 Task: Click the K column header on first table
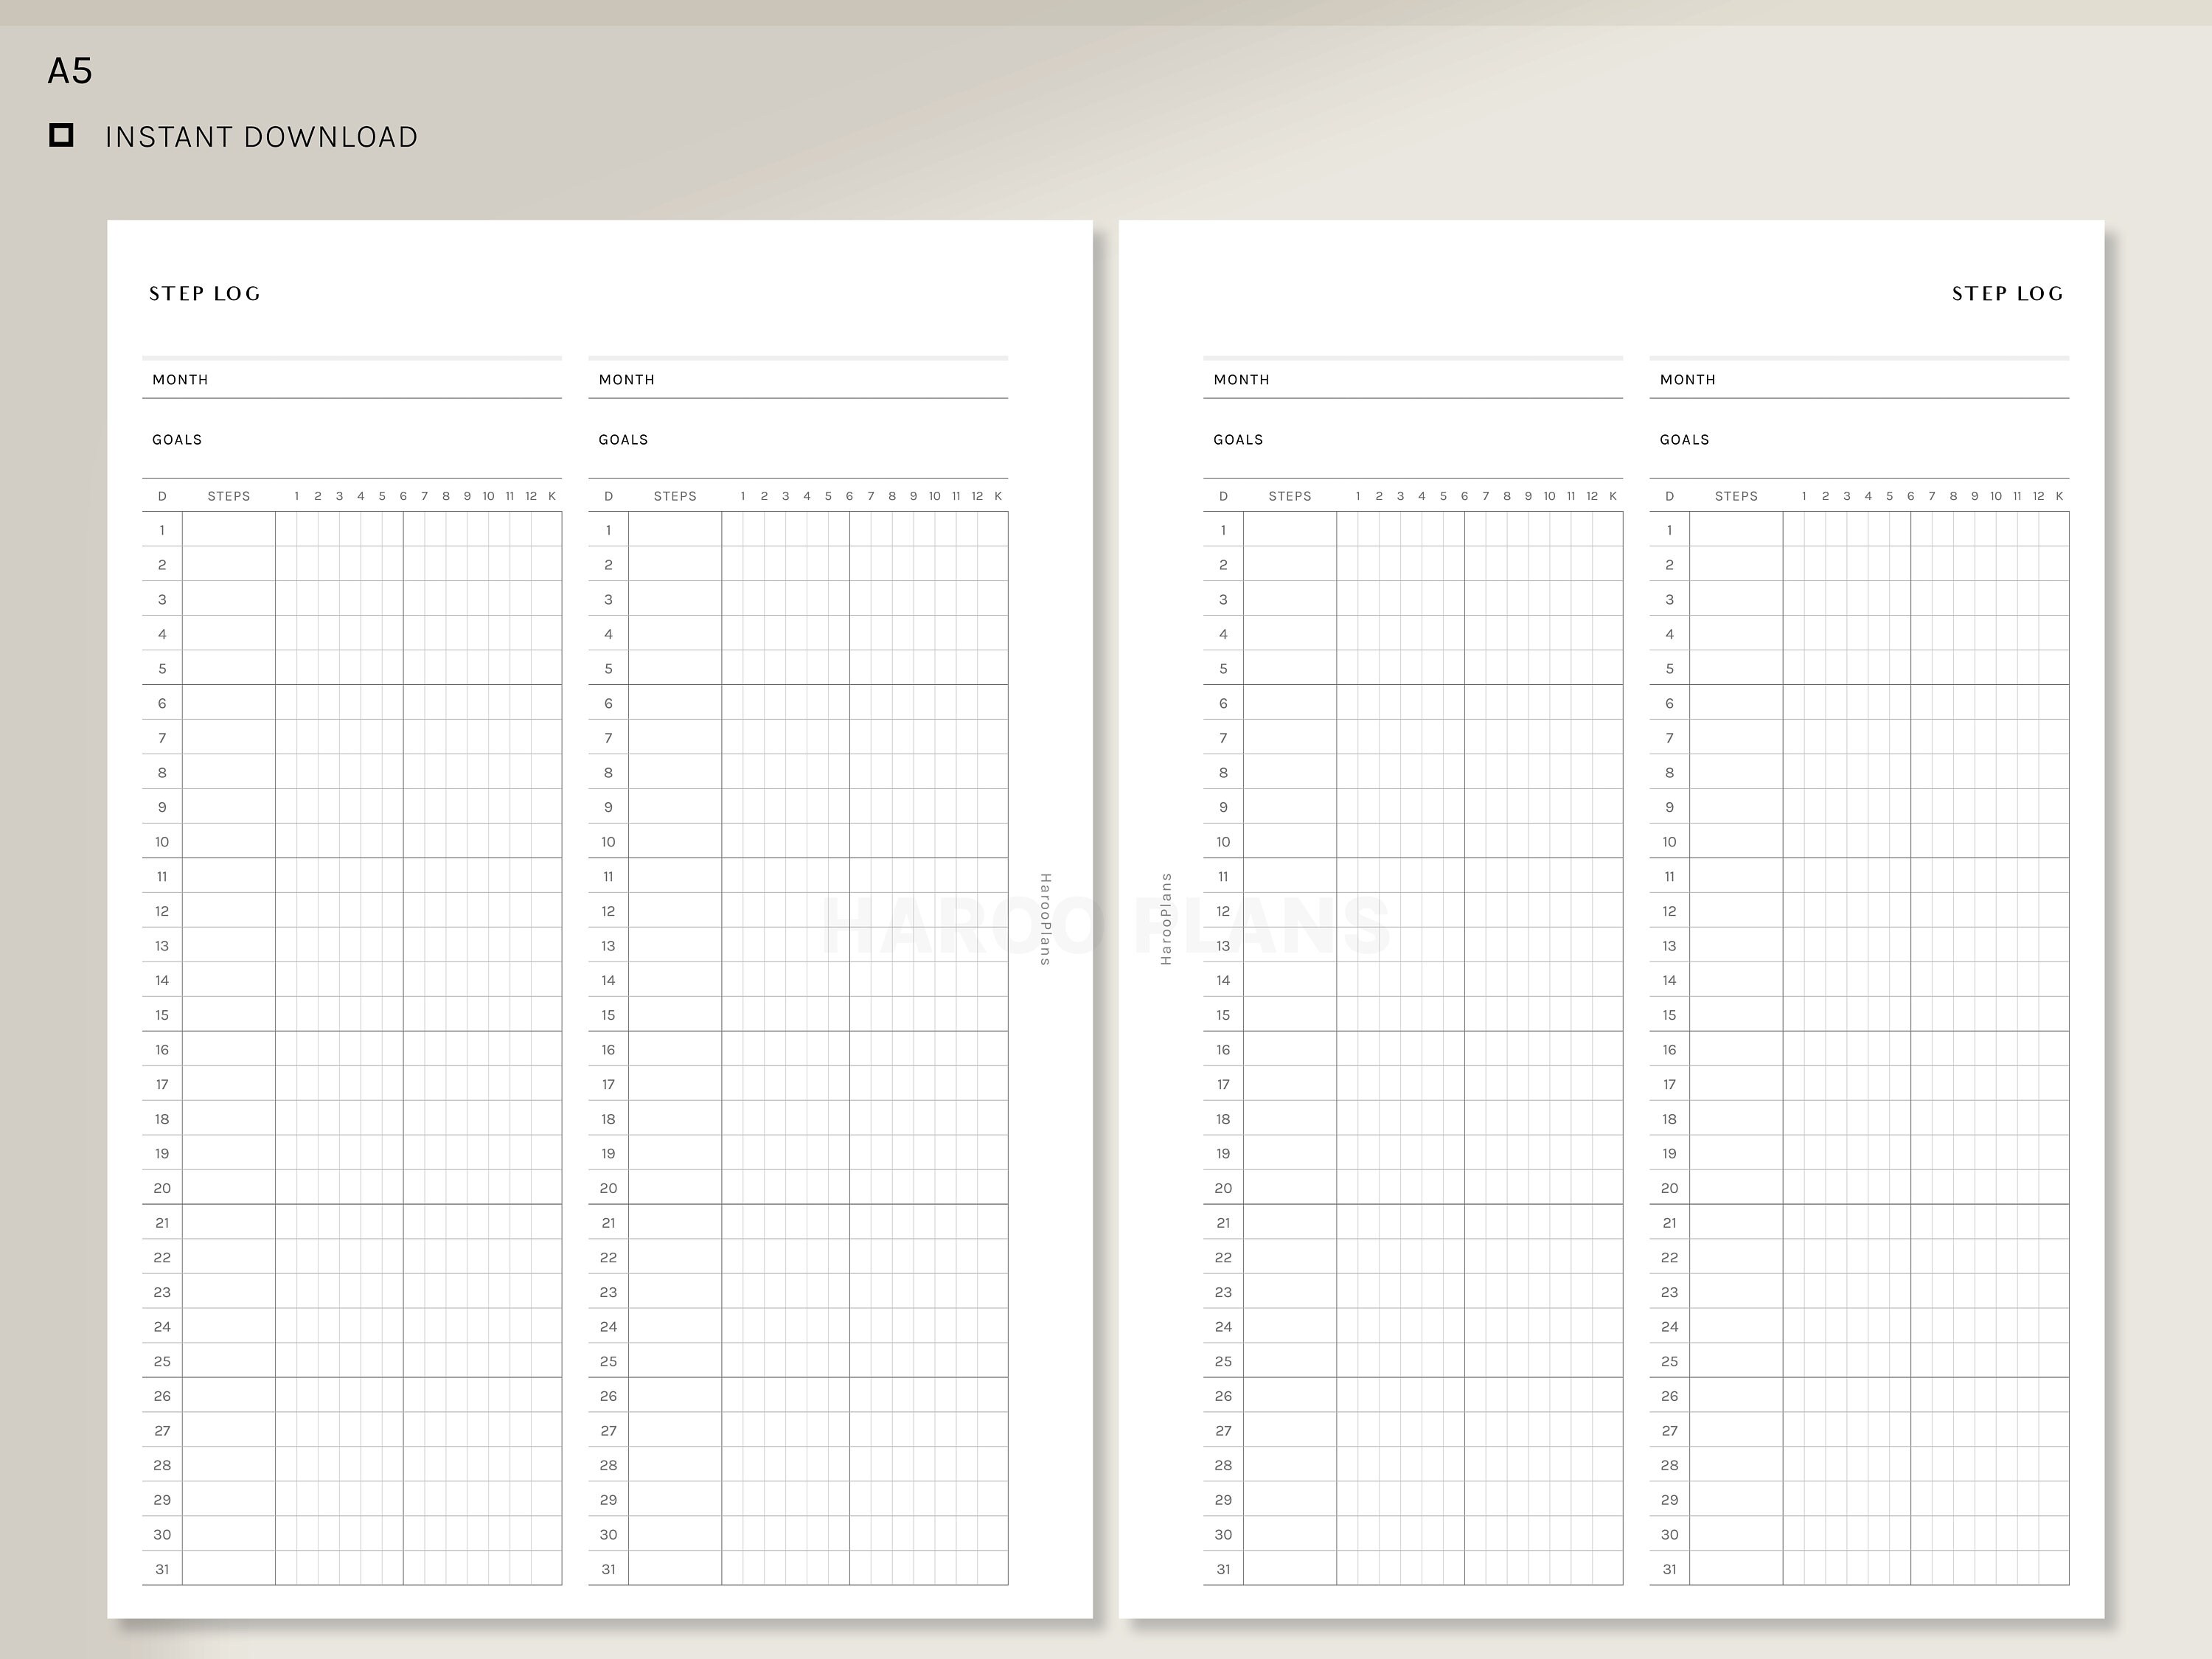pos(551,495)
